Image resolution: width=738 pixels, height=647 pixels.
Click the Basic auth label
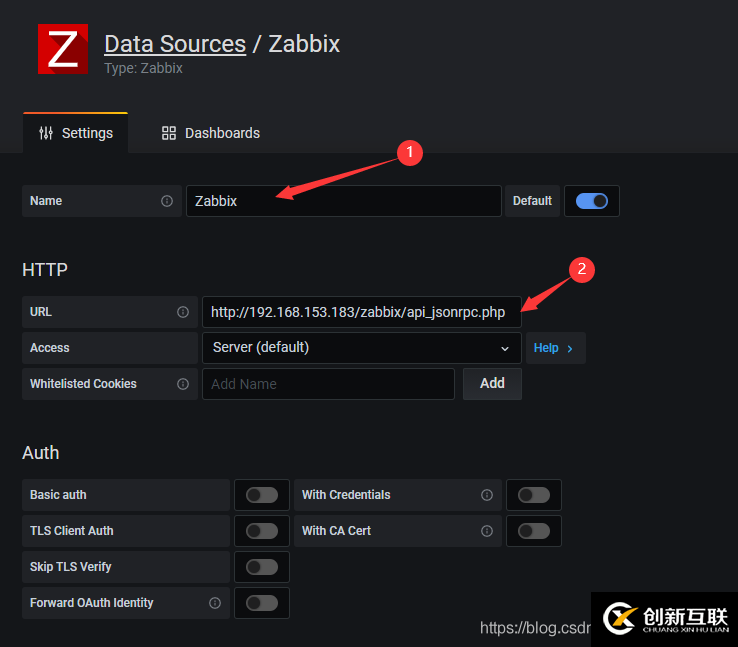(58, 495)
